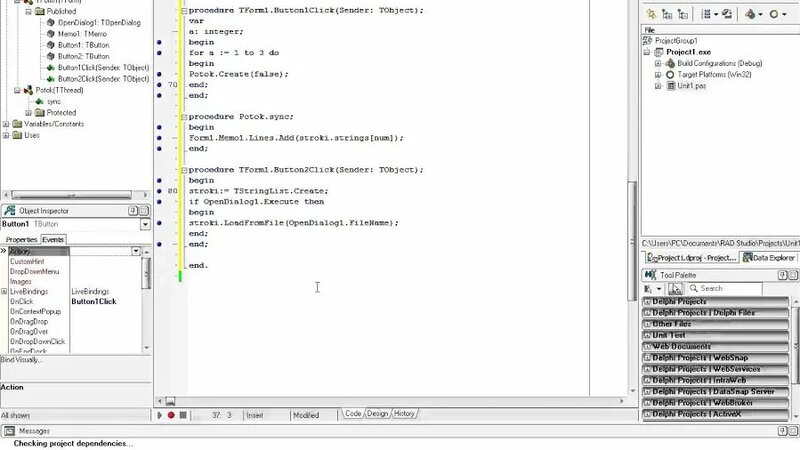
Task: Click the Button1Click event value
Action: coord(94,302)
